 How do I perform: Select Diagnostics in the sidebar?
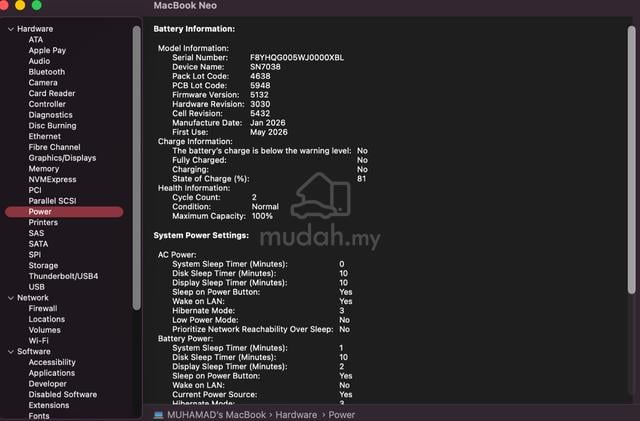point(50,115)
